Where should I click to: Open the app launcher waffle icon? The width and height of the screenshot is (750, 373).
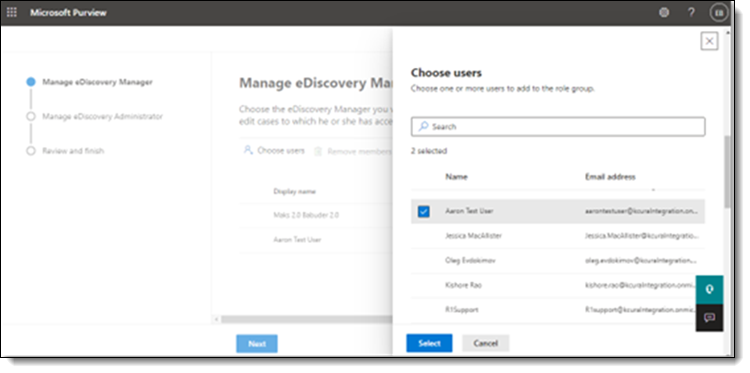(11, 12)
